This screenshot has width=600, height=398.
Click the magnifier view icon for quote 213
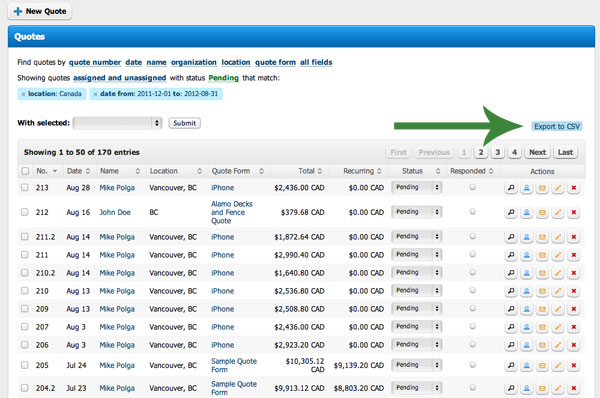tap(511, 188)
